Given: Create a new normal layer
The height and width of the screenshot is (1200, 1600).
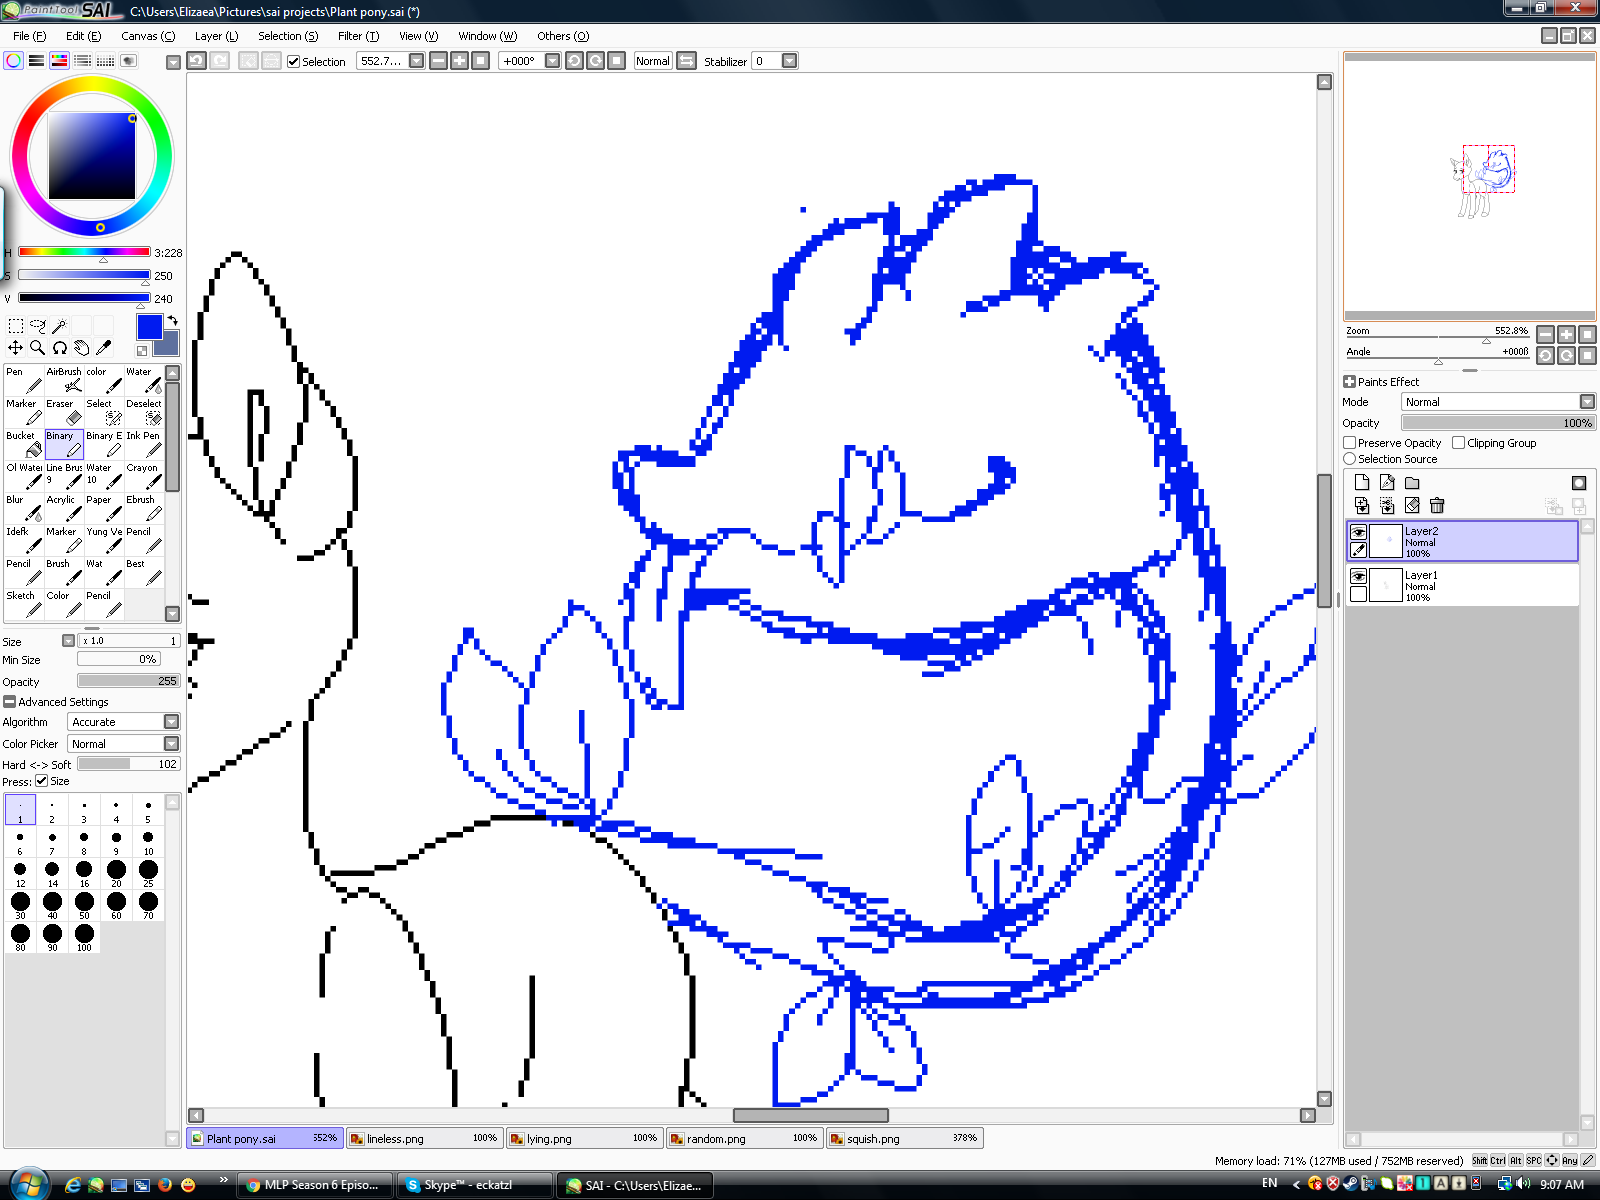Looking at the screenshot, I should tap(1362, 483).
